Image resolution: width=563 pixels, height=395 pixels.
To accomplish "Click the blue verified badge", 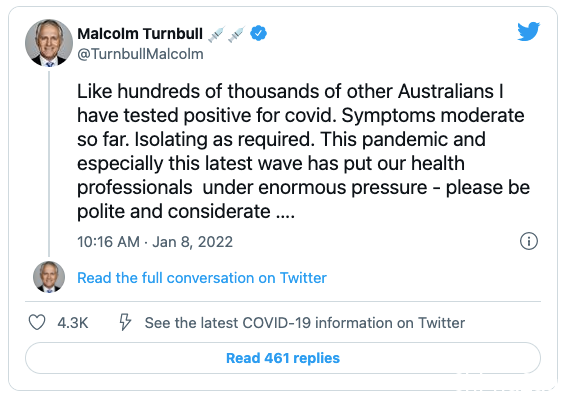I will (x=258, y=33).
